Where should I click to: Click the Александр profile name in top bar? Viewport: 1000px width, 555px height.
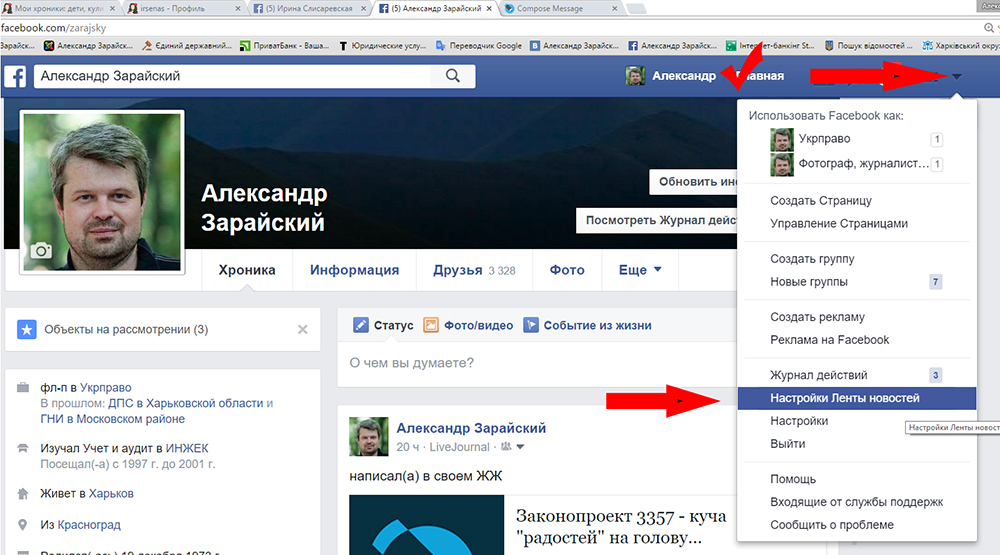click(684, 76)
